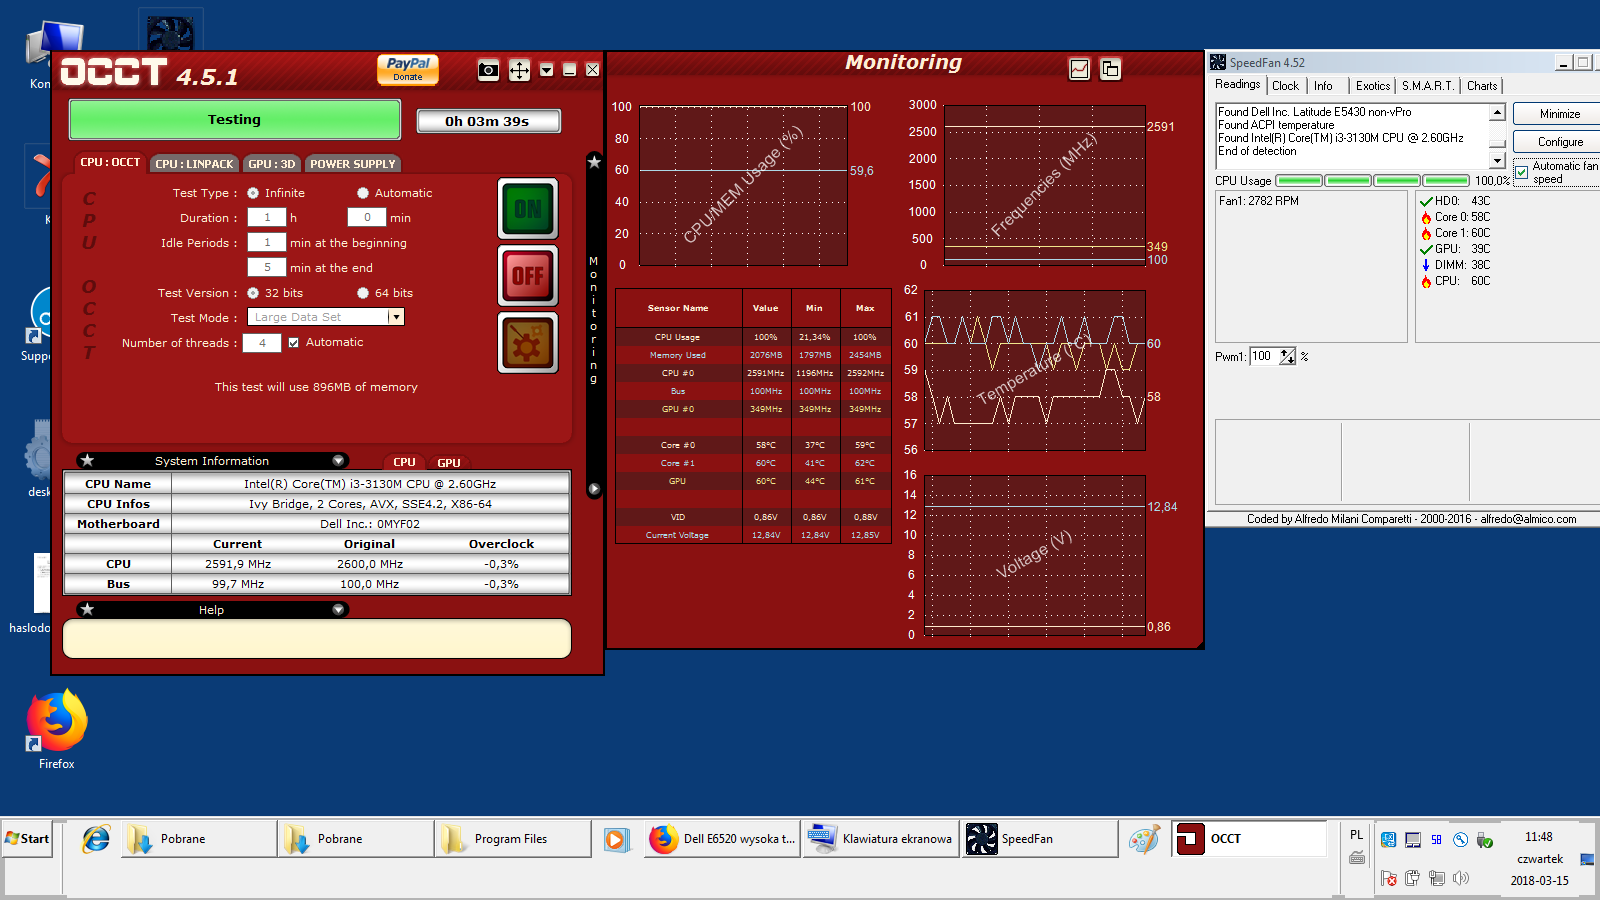This screenshot has width=1600, height=900.
Task: Click the Number of threads field
Action: pos(262,342)
